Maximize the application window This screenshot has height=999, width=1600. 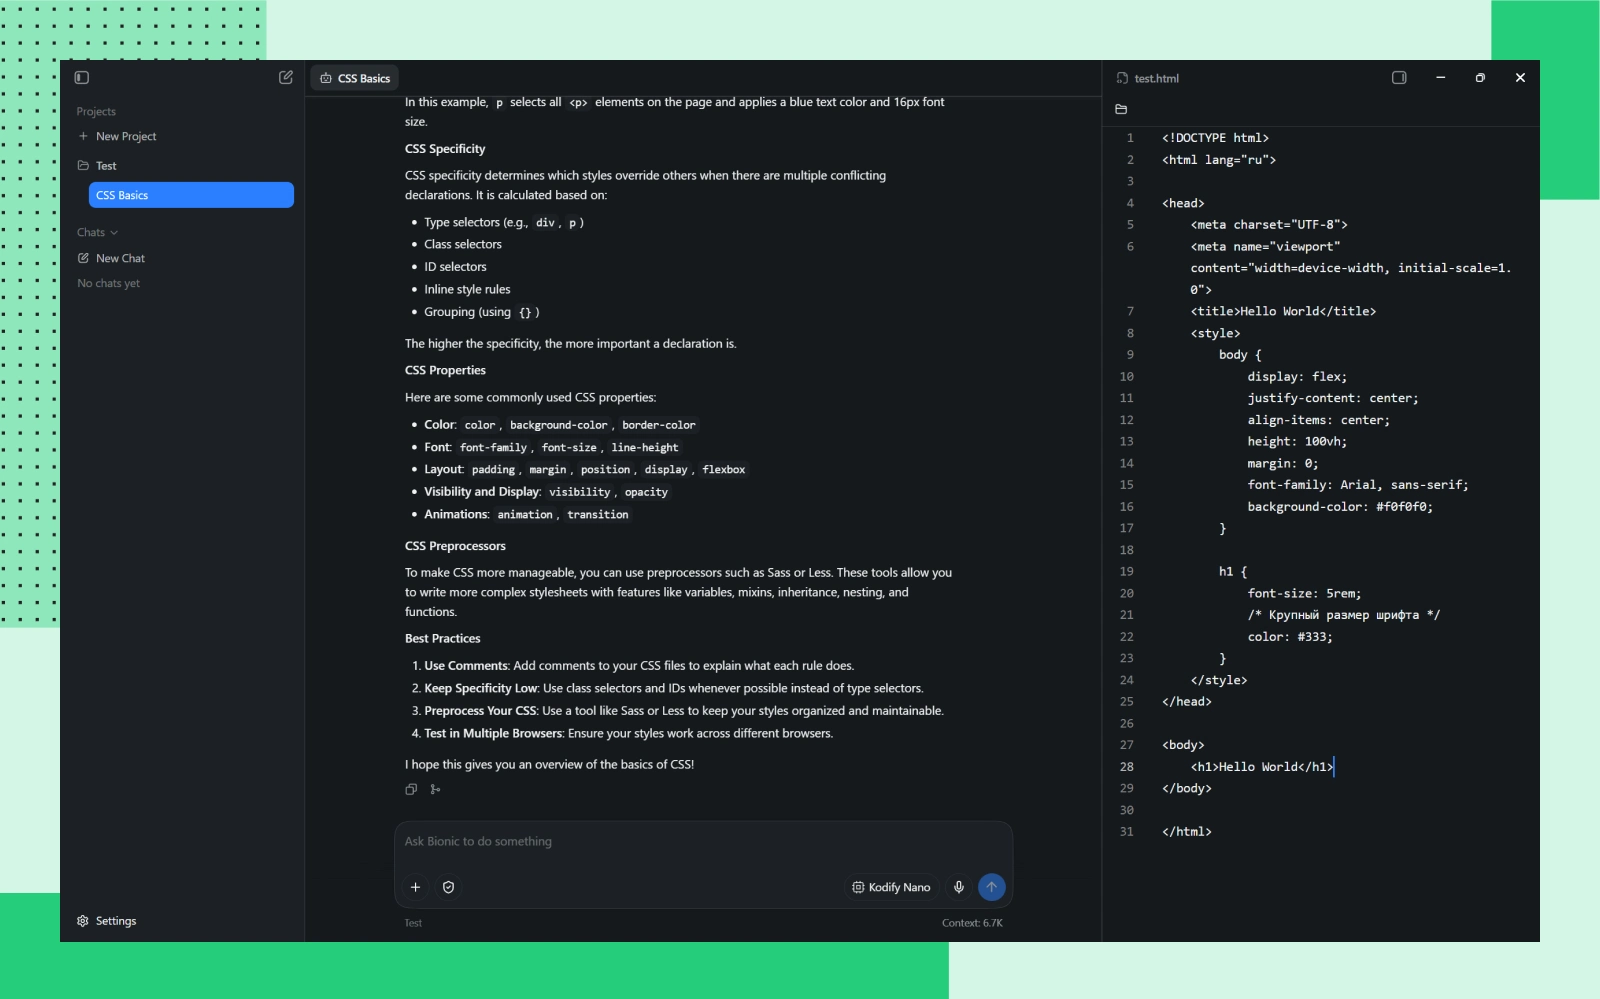point(1480,78)
